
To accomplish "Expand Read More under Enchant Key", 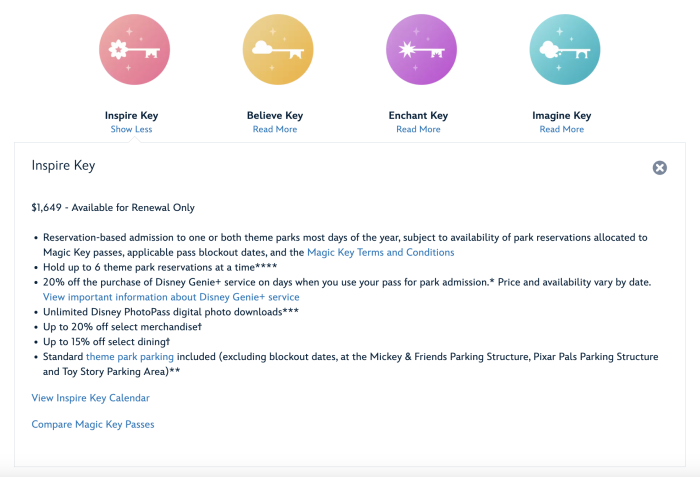I will [x=419, y=129].
